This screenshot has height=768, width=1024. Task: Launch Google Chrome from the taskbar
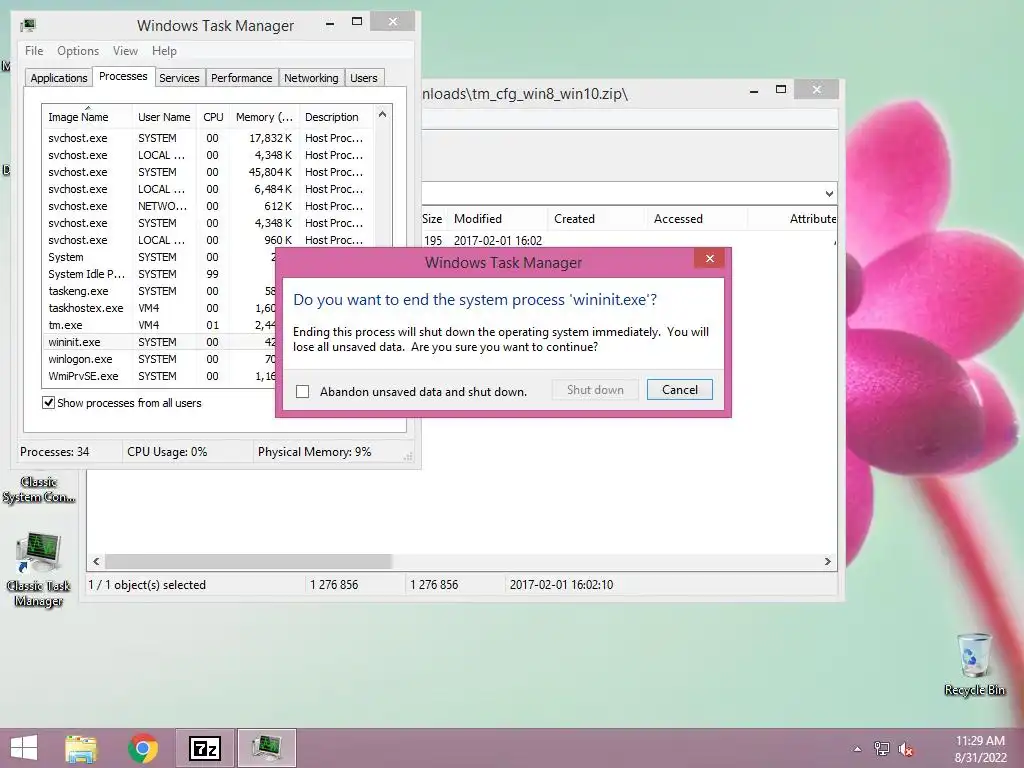(142, 748)
